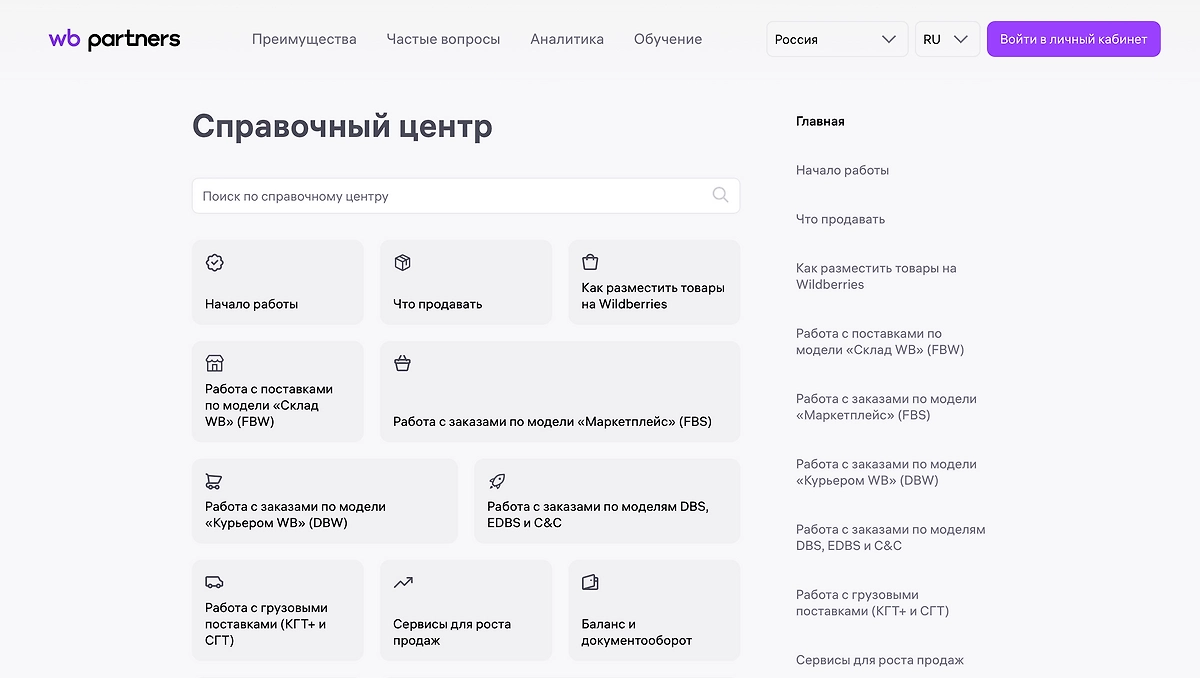Image resolution: width=1200 pixels, height=678 pixels.
Task: Click the growth chart icon for Сервисы для роста продаж
Action: click(402, 582)
